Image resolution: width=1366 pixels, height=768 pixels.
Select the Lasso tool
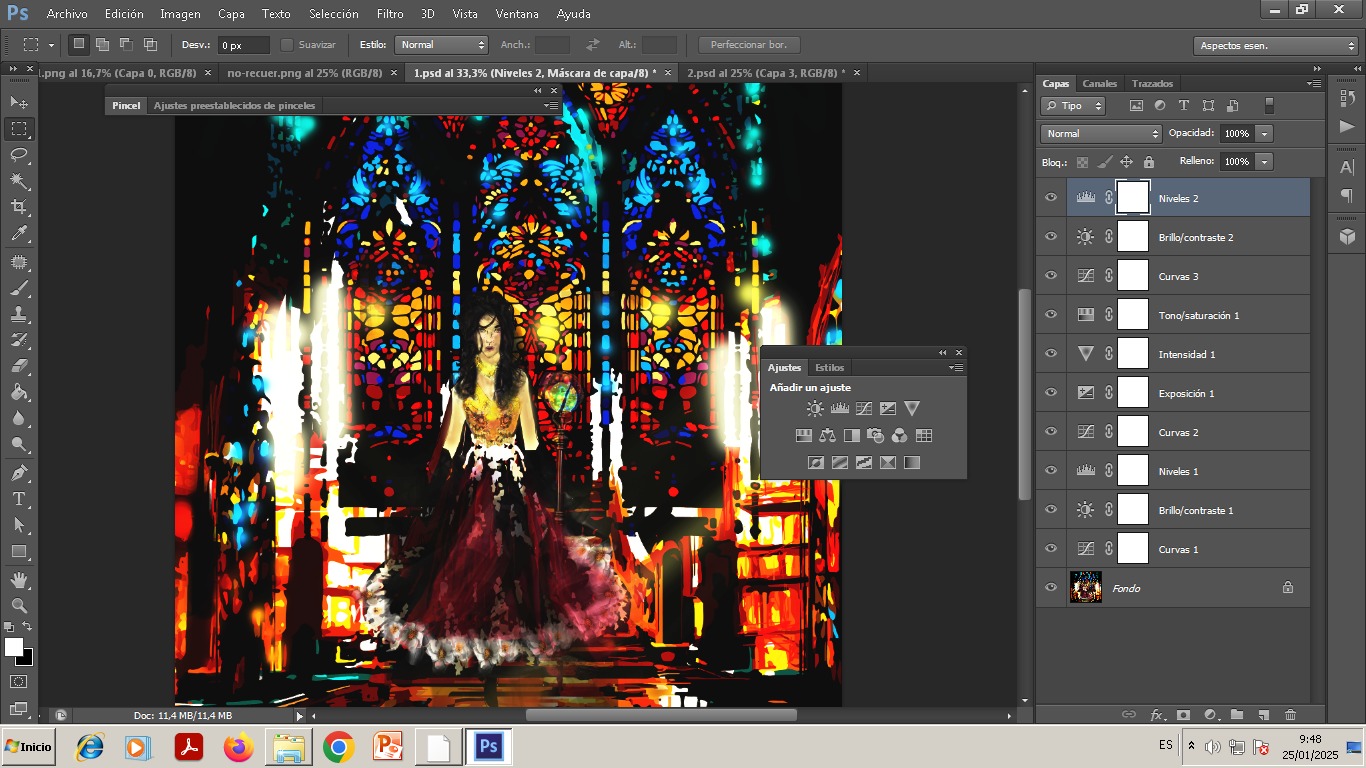click(x=19, y=155)
